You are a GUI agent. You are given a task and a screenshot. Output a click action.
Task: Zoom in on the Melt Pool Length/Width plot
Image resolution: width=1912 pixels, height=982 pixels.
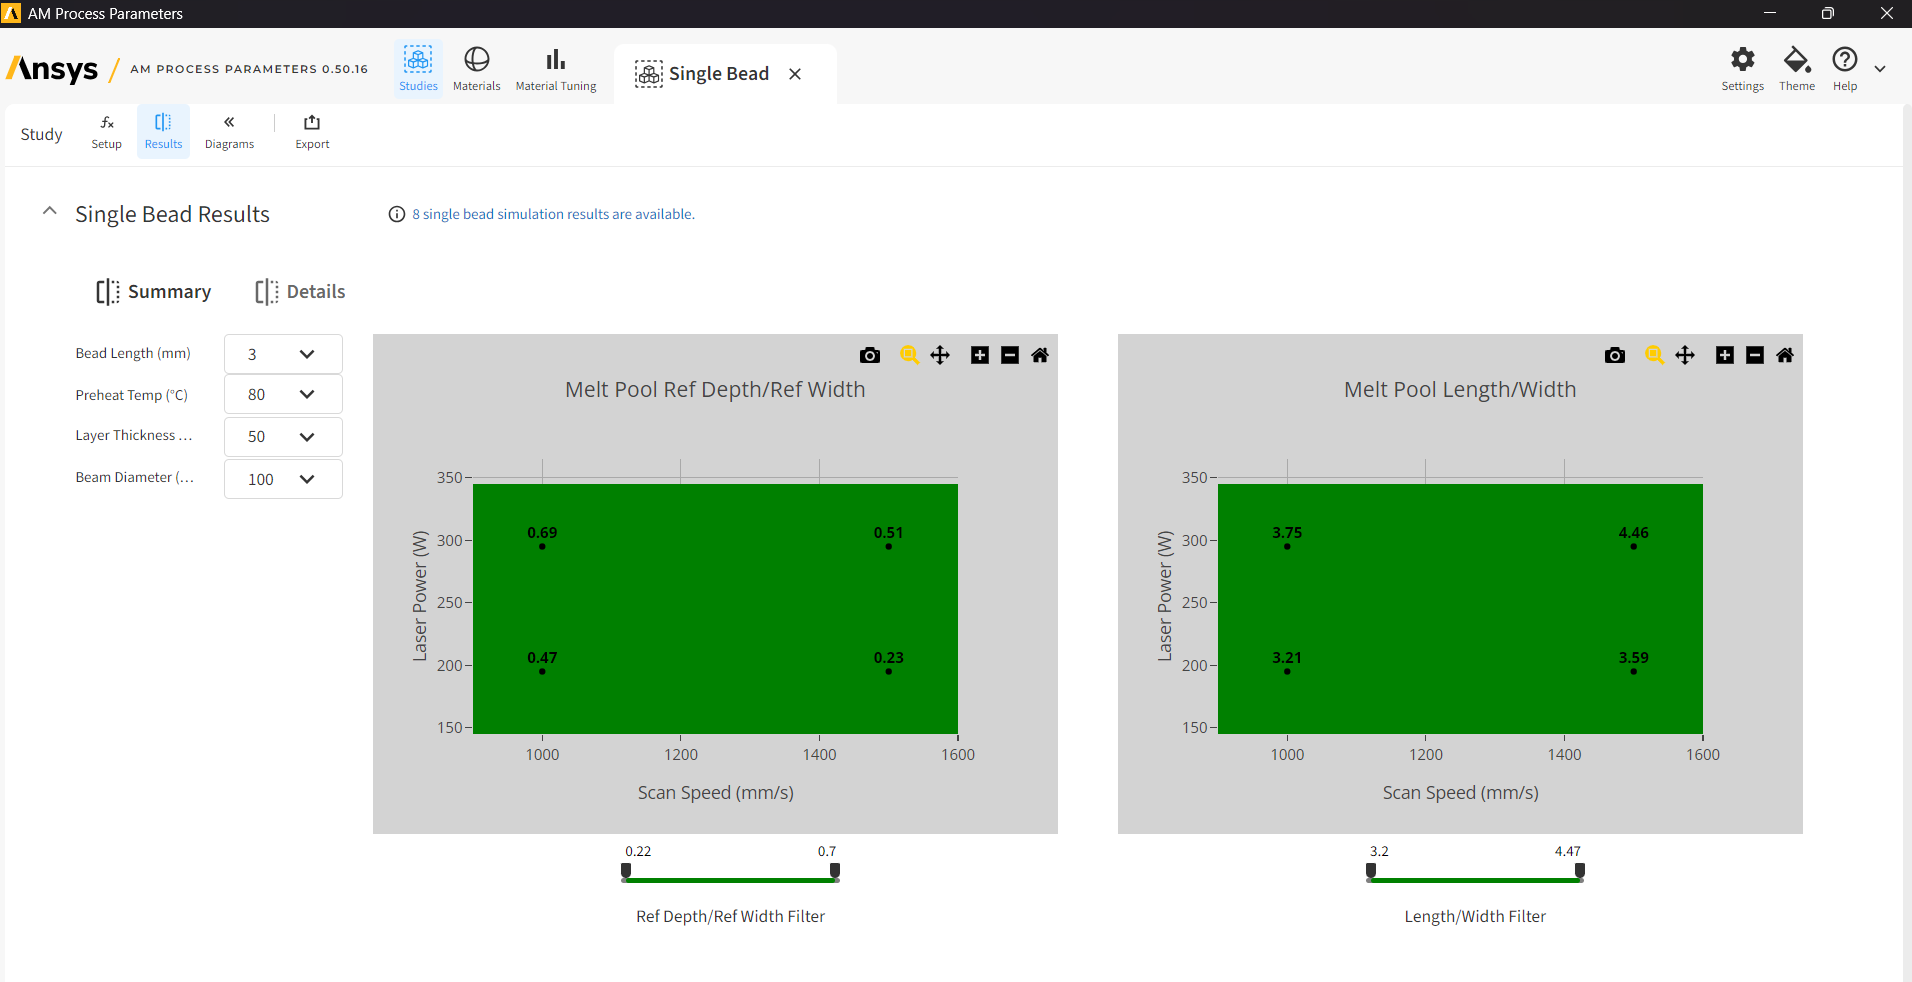tap(1725, 355)
